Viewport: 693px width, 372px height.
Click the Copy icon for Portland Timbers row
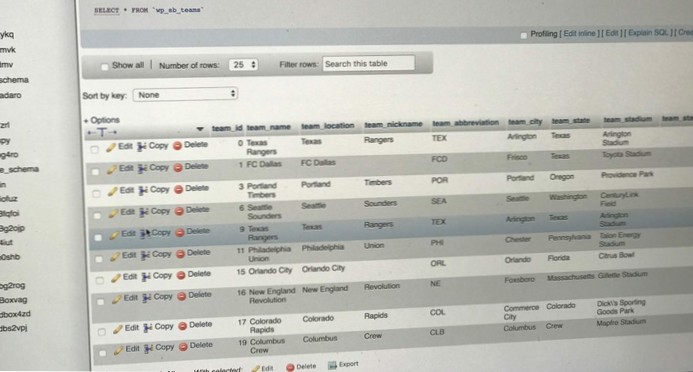(x=143, y=190)
